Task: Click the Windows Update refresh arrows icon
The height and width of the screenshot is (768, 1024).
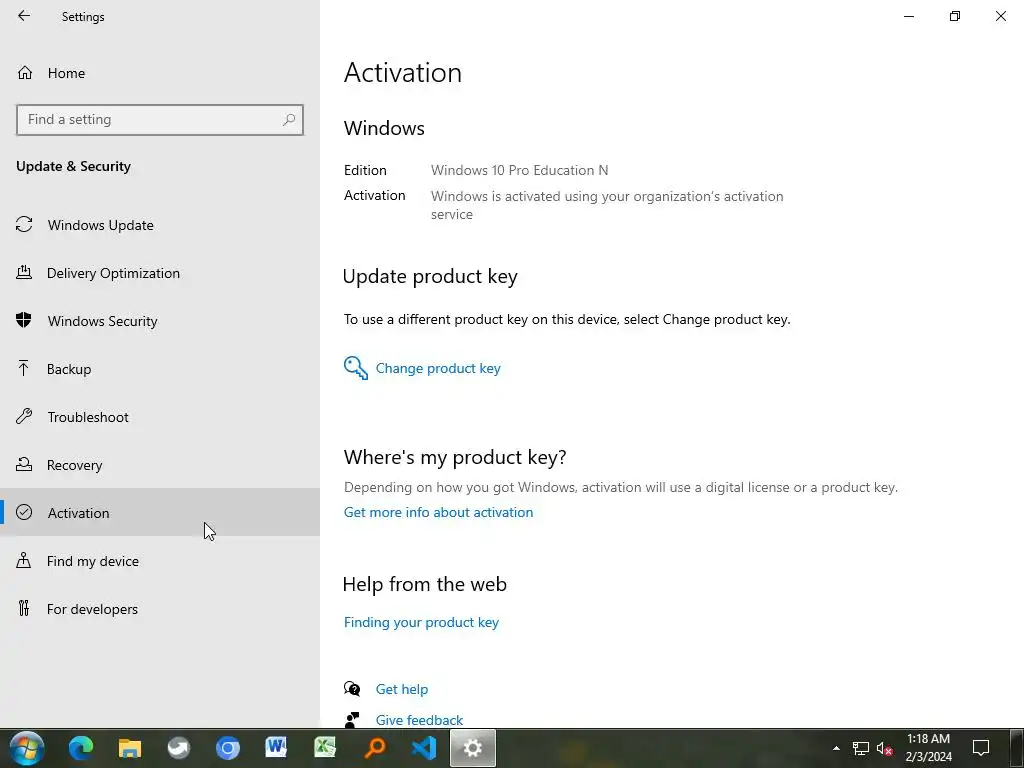Action: (x=24, y=225)
